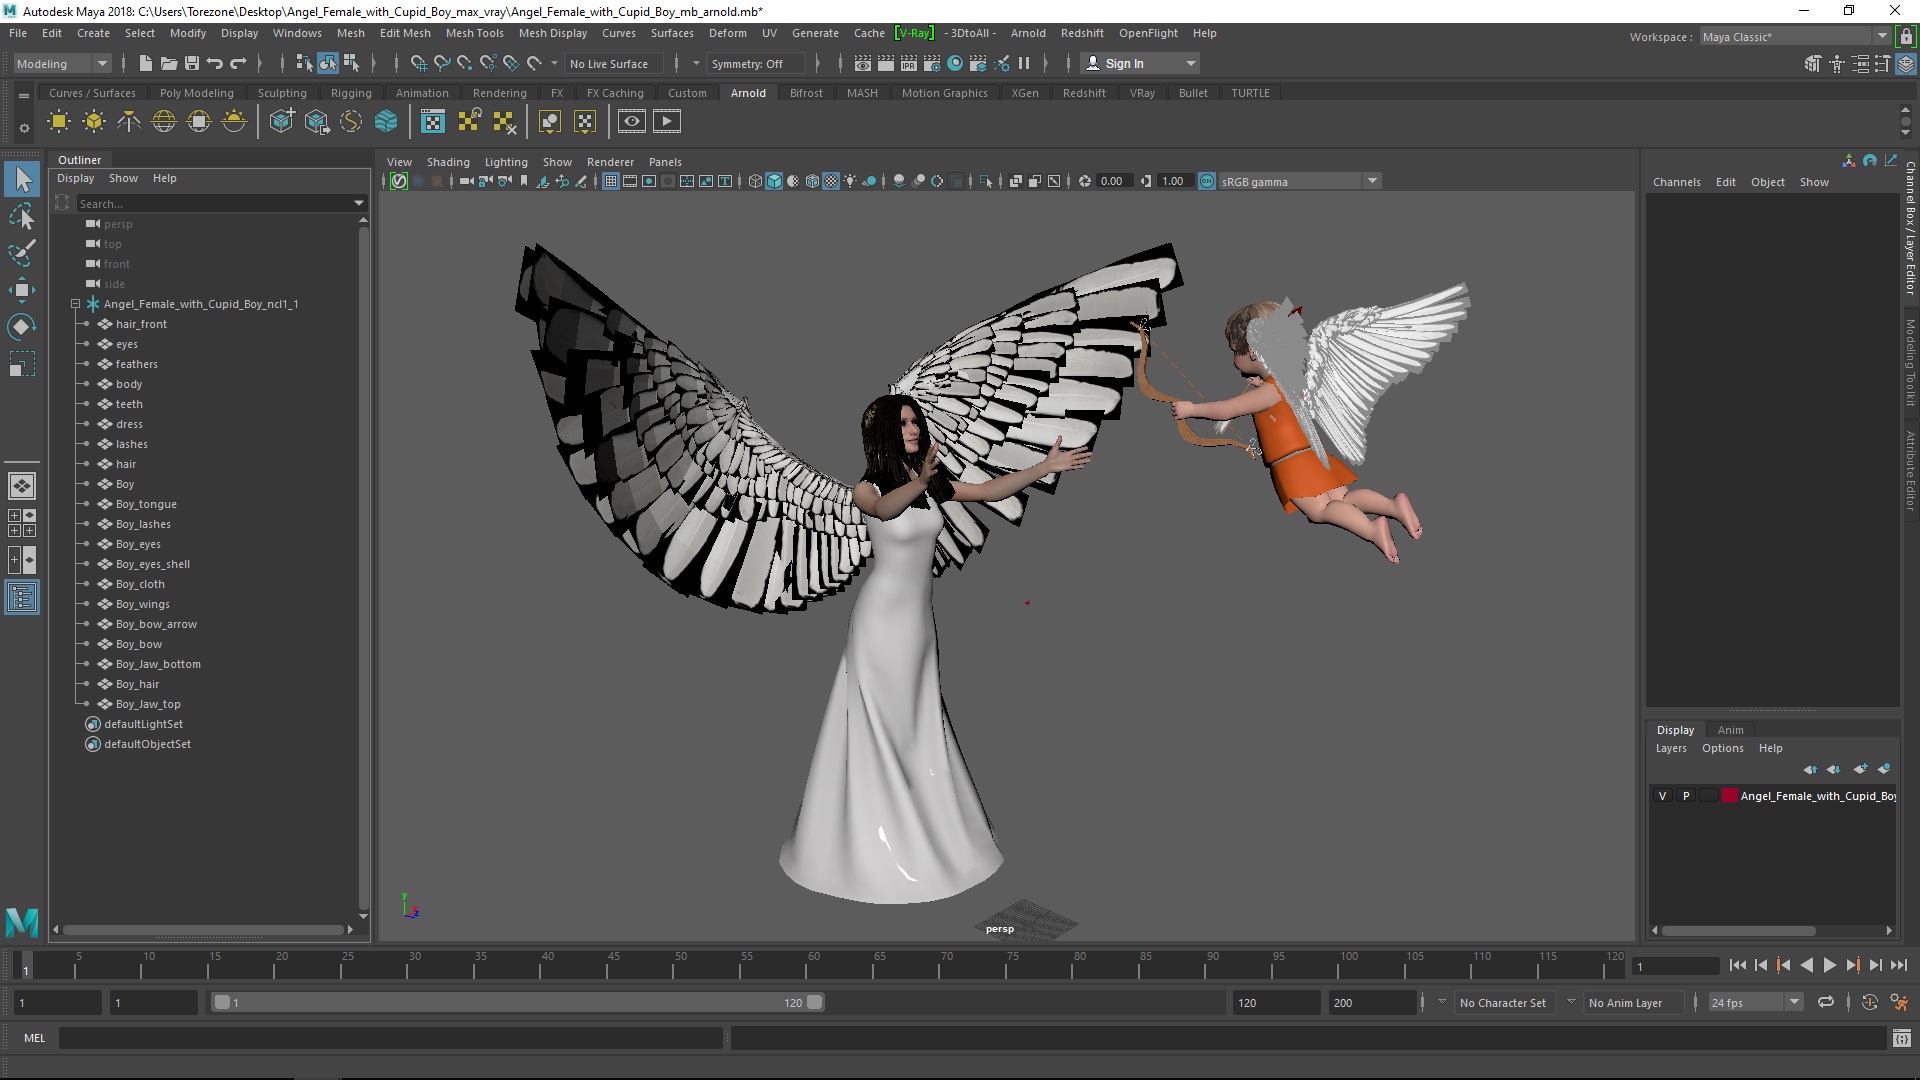Play the animation forward
The width and height of the screenshot is (1920, 1080).
(x=1829, y=965)
